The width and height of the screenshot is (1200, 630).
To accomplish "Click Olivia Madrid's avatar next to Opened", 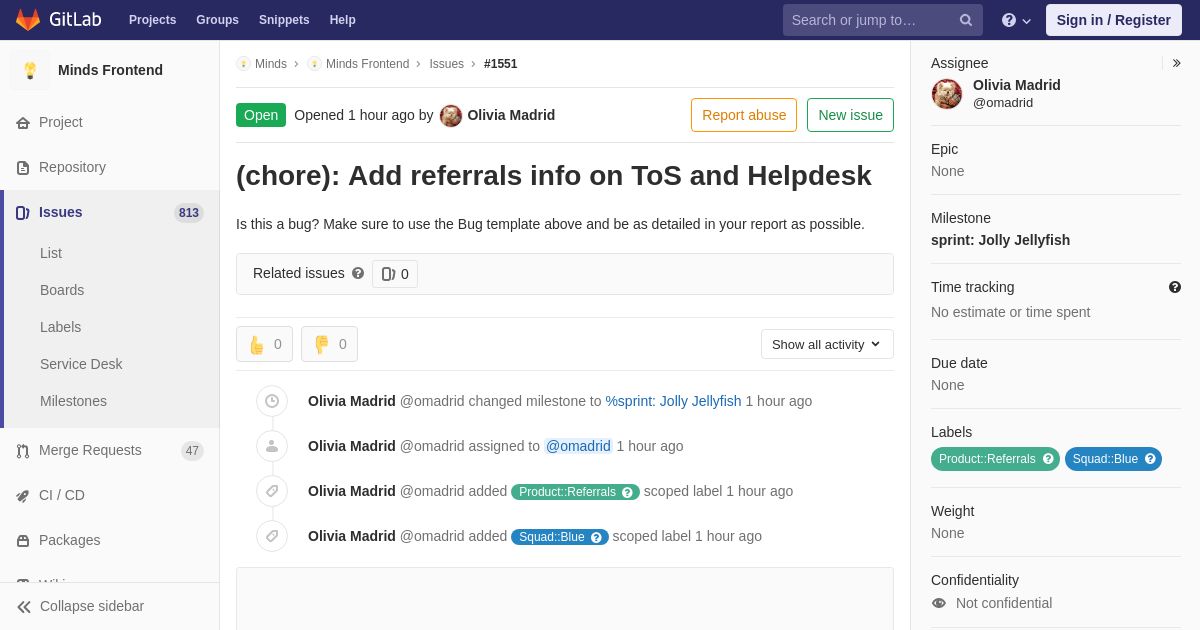I will (x=451, y=115).
